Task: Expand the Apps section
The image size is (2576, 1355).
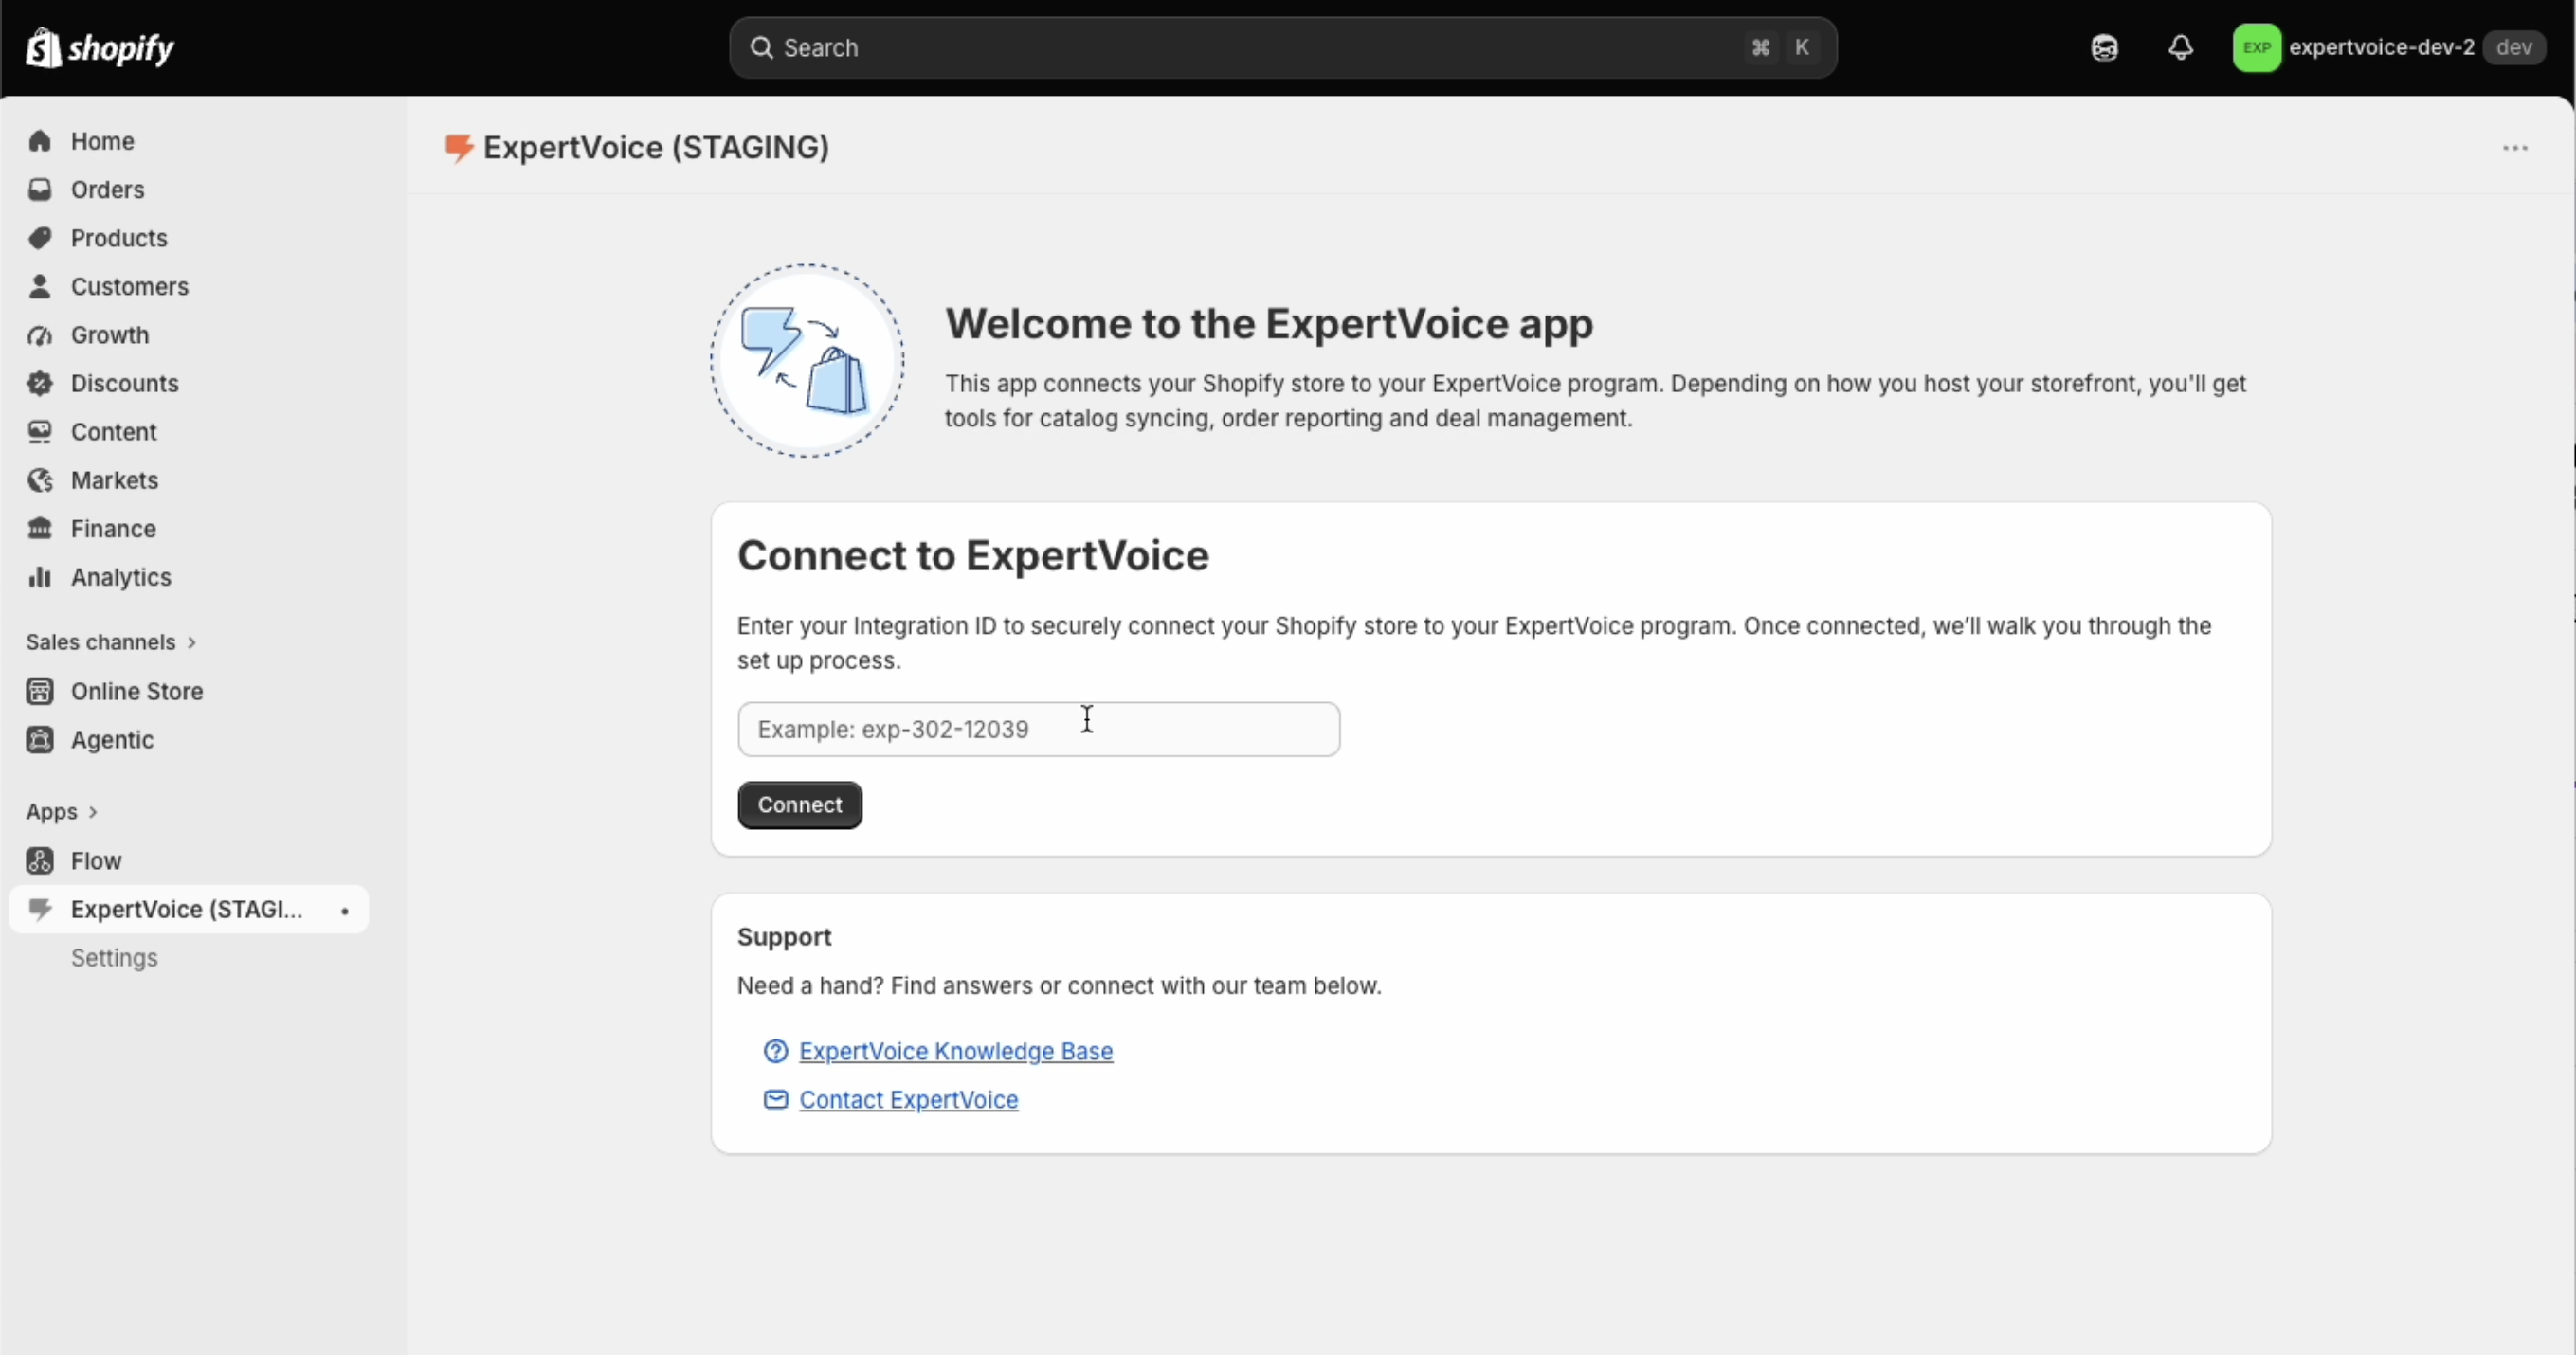Action: click(x=62, y=811)
